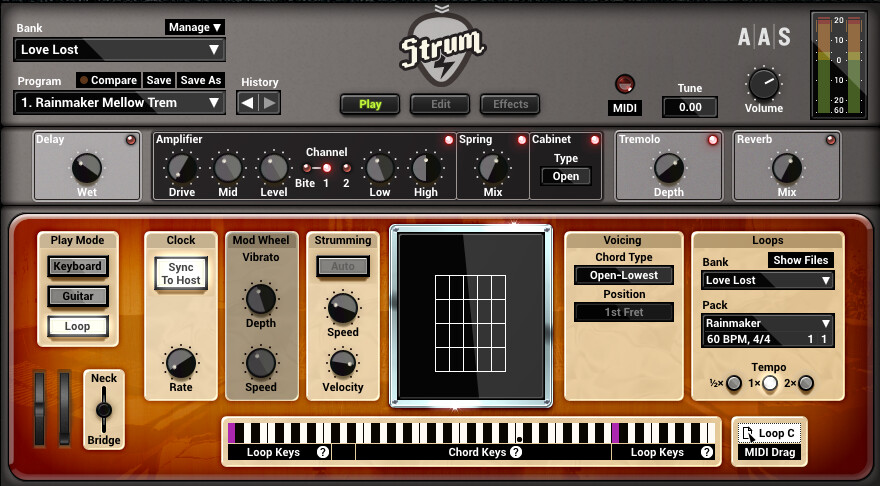The image size is (880, 486).
Task: Go back in program History
Action: [248, 103]
